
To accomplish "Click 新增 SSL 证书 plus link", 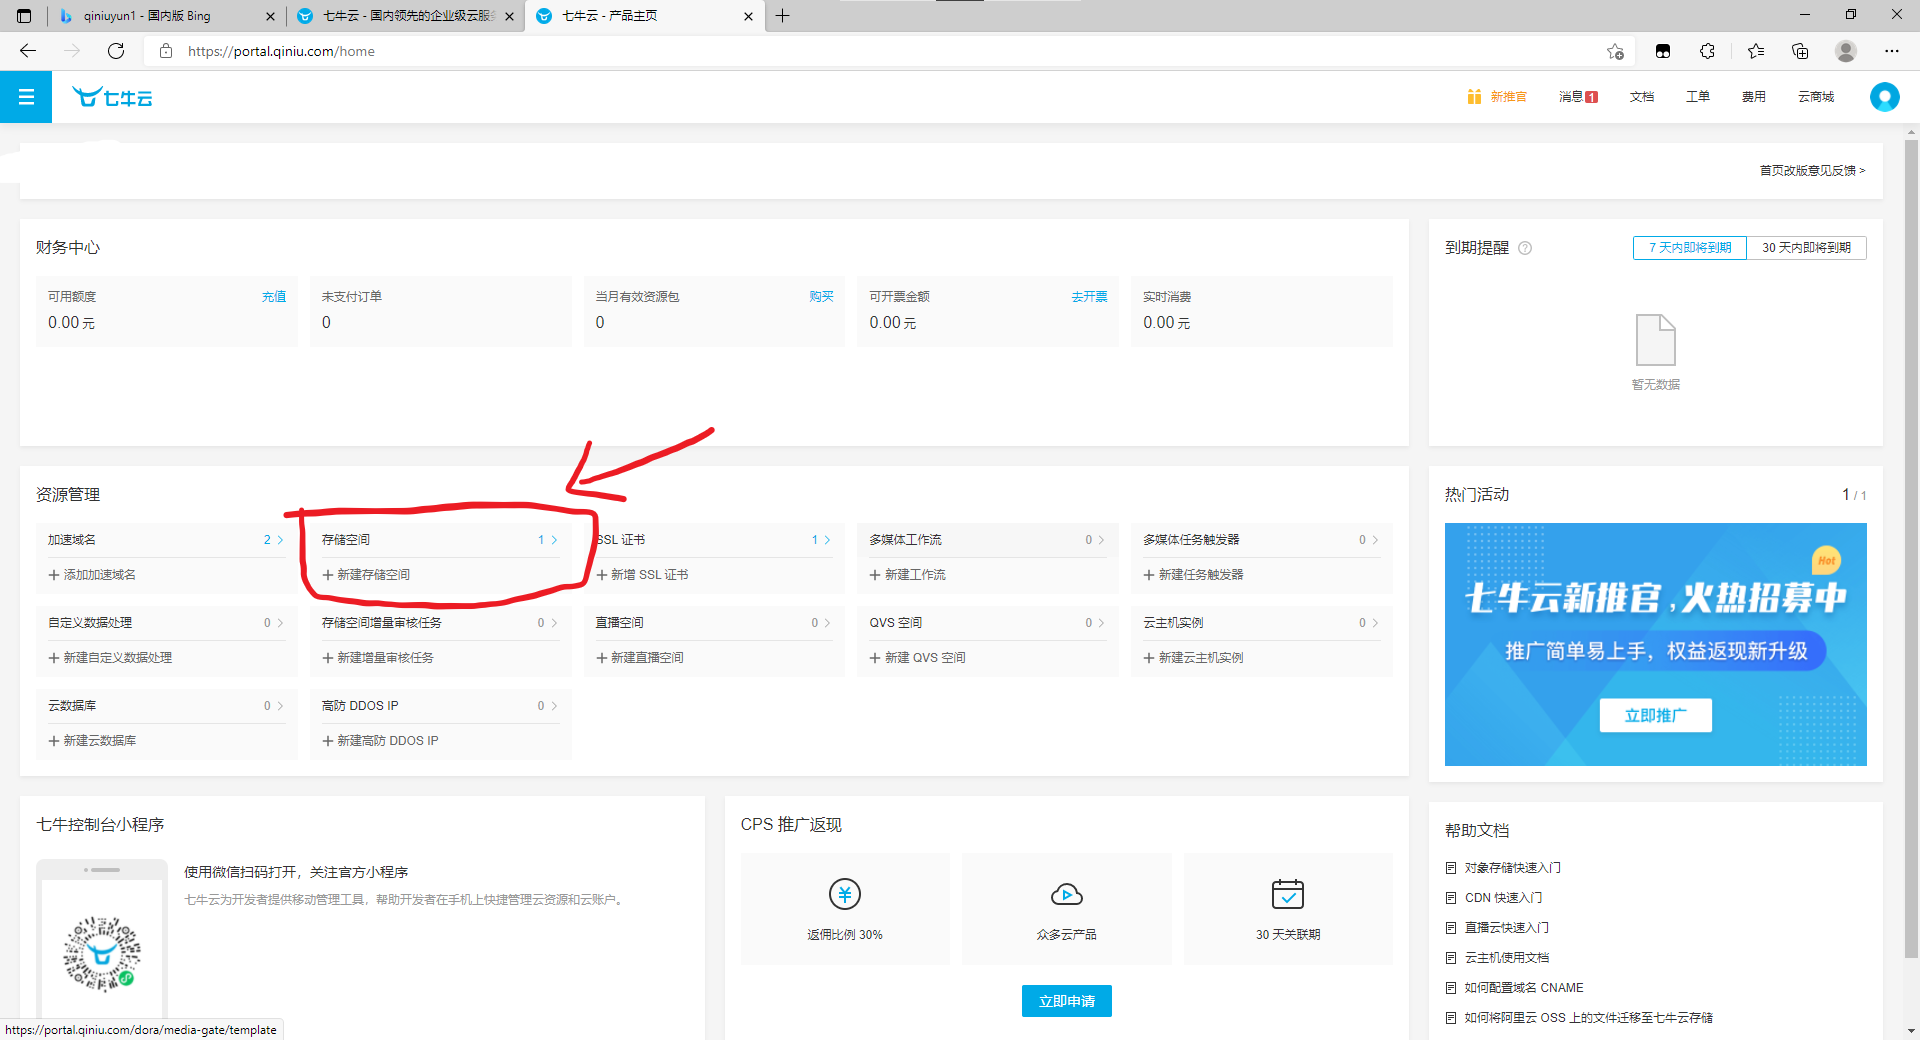I will pyautogui.click(x=642, y=575).
